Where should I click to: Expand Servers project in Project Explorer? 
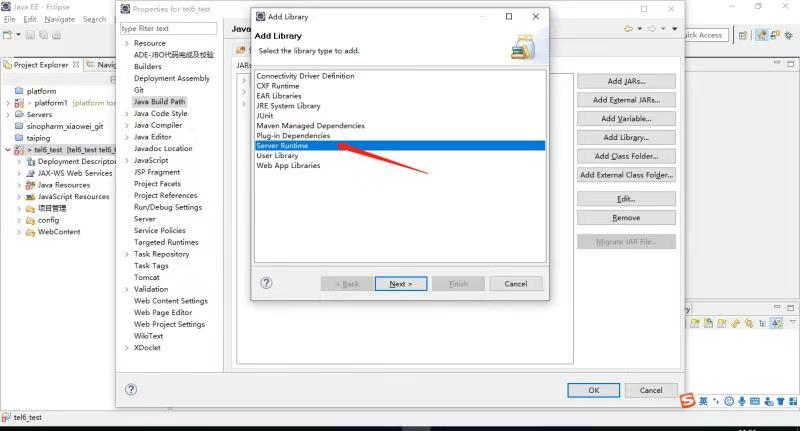pos(8,115)
